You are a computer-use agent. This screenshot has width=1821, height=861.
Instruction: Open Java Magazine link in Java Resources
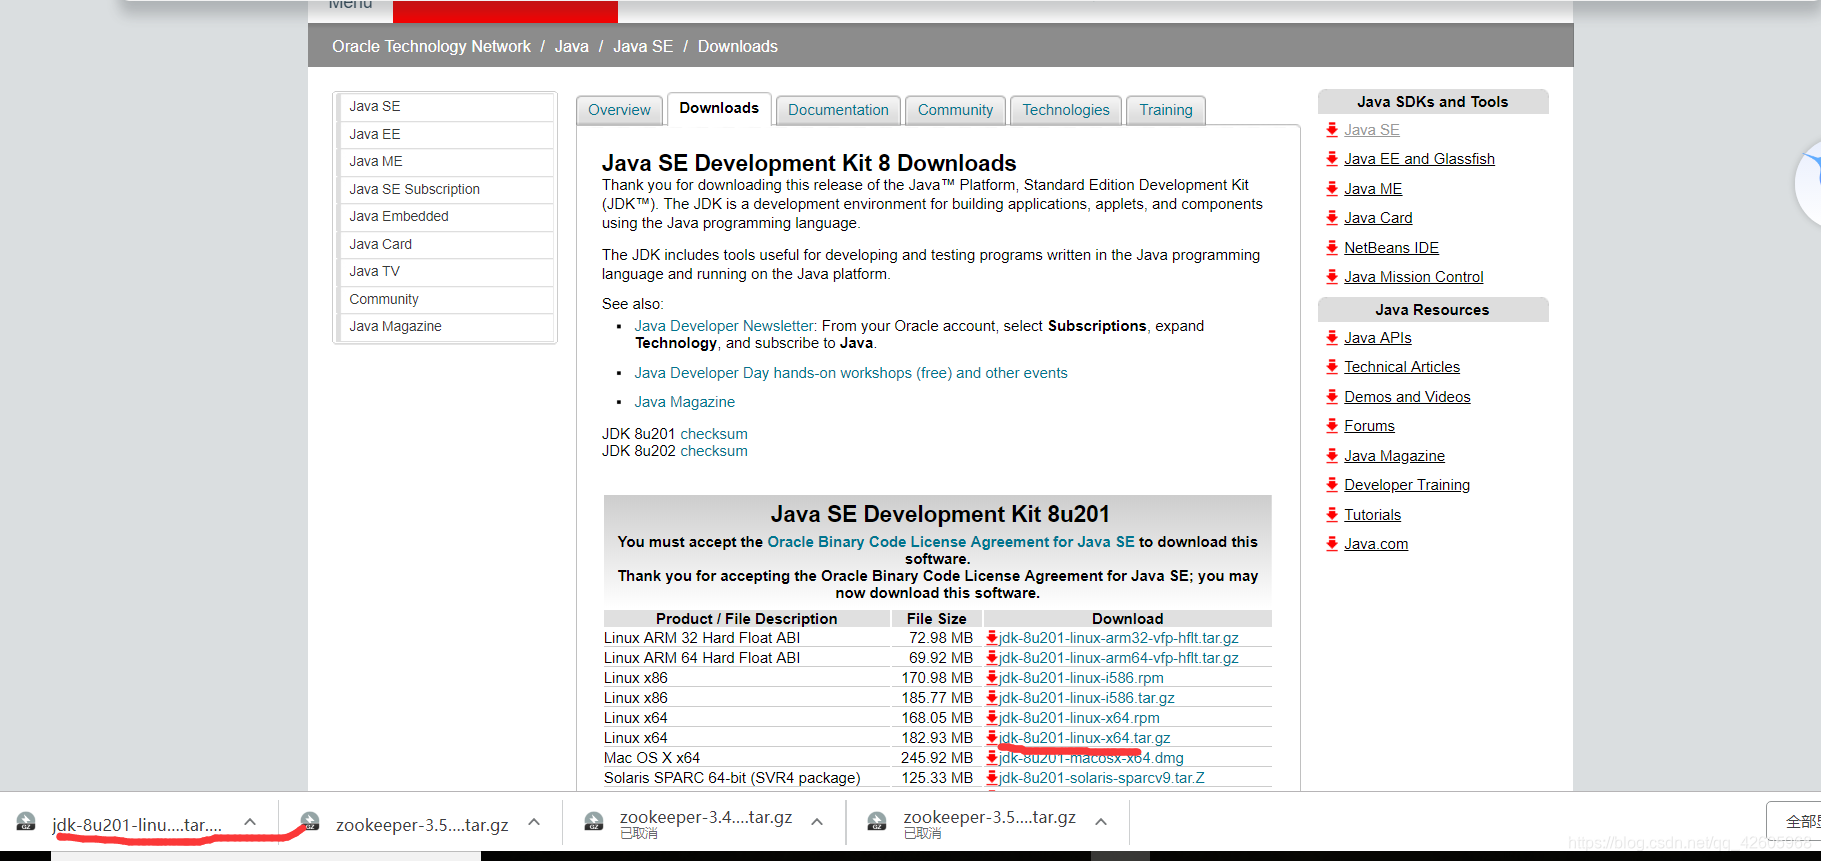tap(1394, 456)
